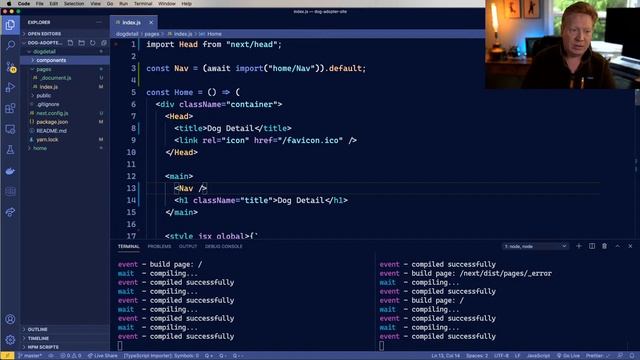This screenshot has width=640, height=360.
Task: Kill terminal with trash icon
Action: [x=604, y=246]
